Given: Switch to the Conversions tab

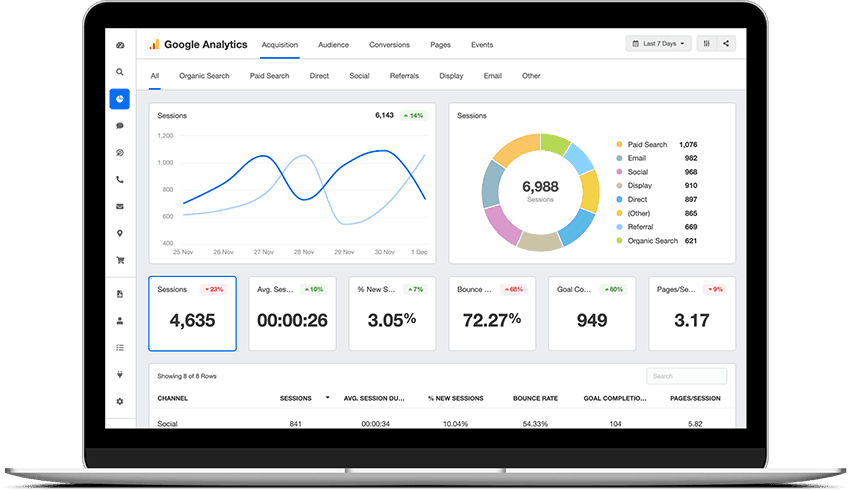Looking at the screenshot, I should click(x=389, y=45).
